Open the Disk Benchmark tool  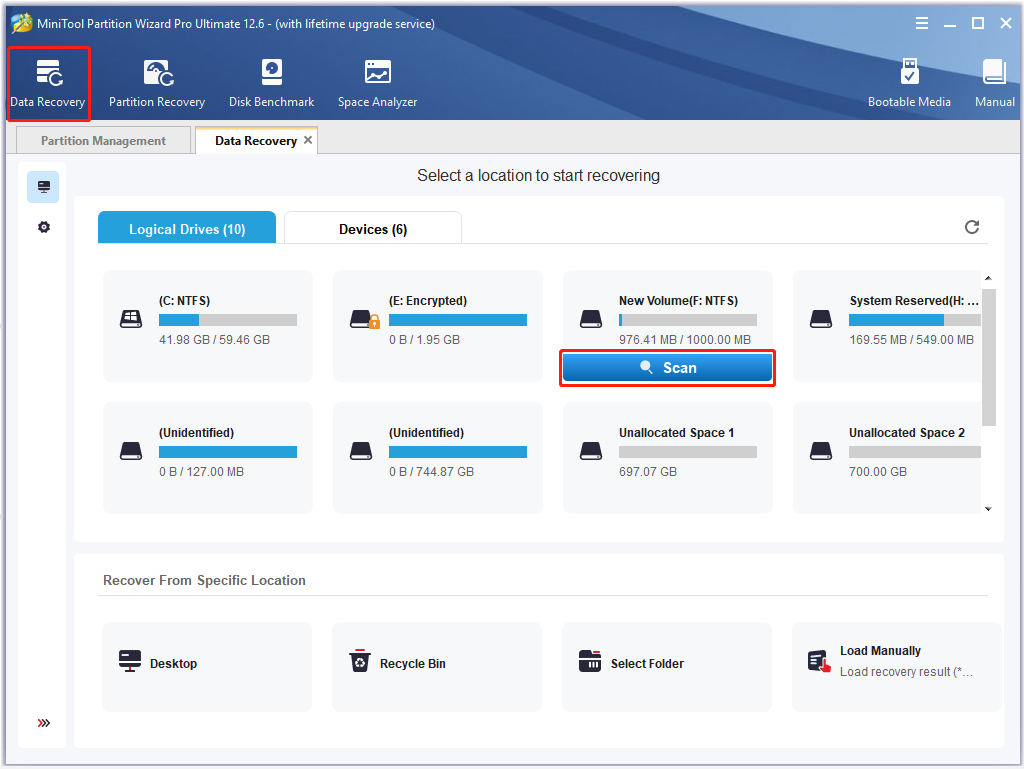[x=272, y=84]
